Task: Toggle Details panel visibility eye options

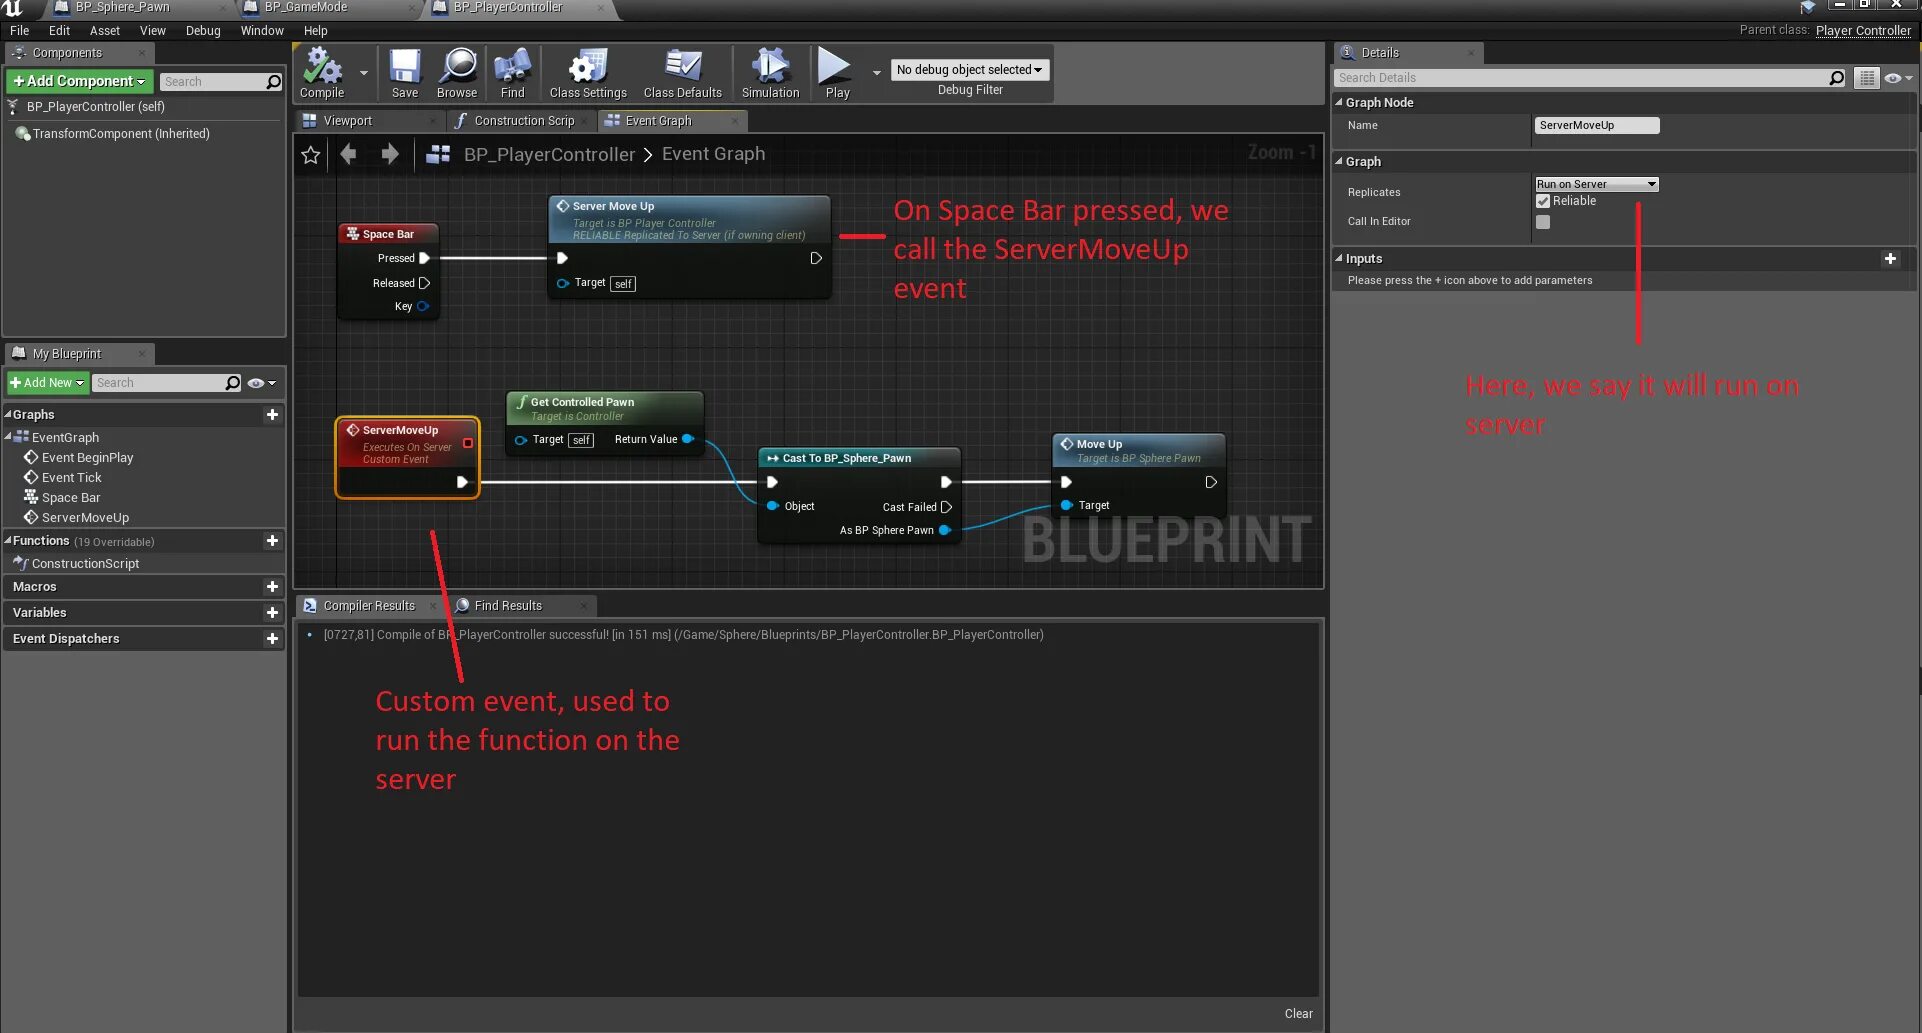Action: pyautogui.click(x=1897, y=78)
